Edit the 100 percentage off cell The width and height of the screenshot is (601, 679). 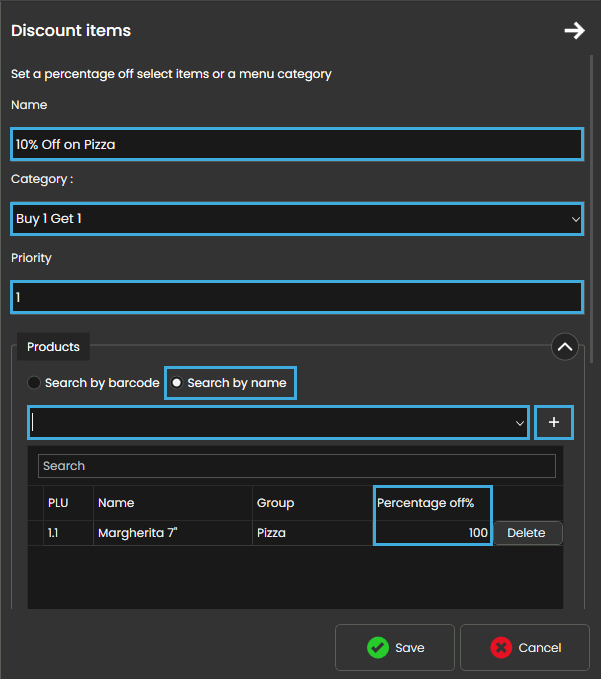coord(433,533)
